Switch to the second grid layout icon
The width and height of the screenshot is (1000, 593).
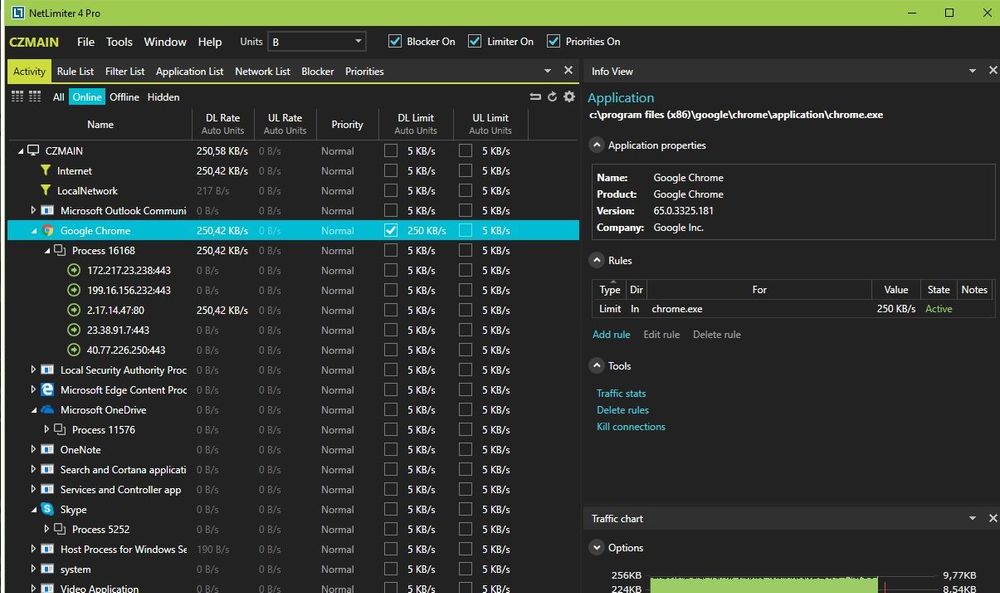pos(35,96)
